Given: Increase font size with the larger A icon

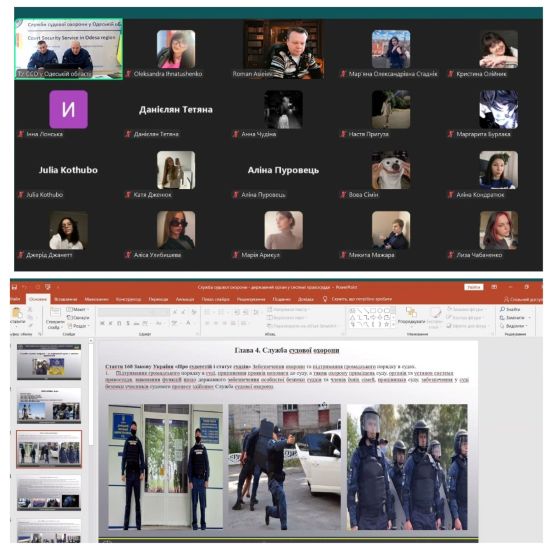Looking at the screenshot, I should (x=175, y=311).
